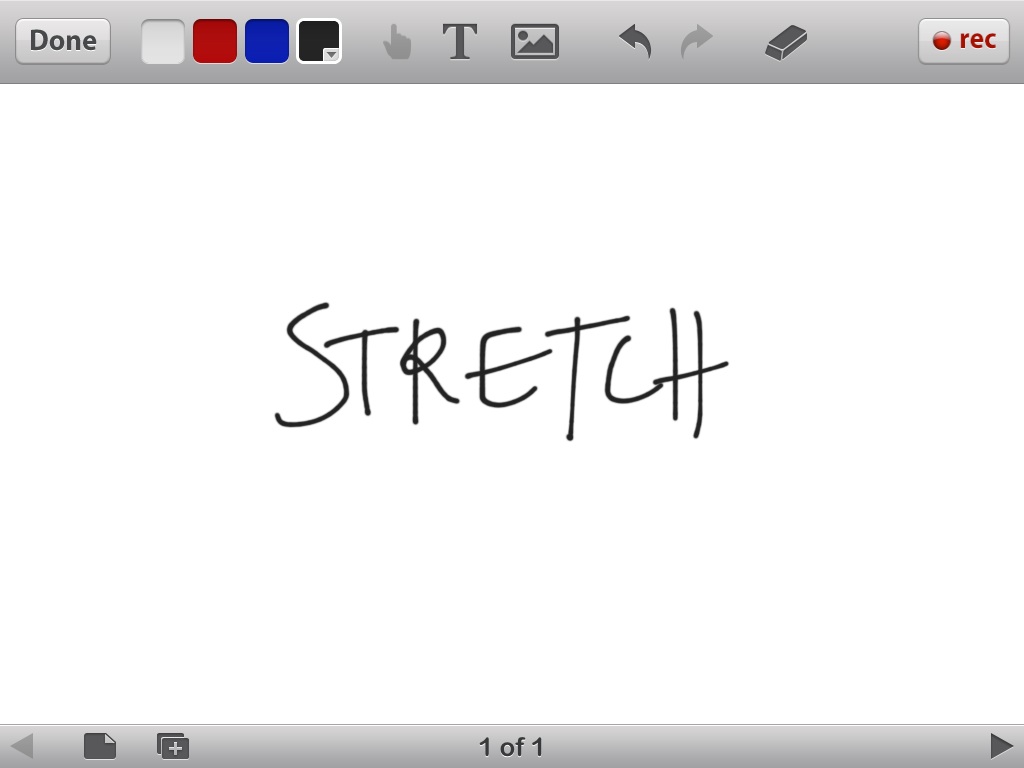Viewport: 1024px width, 768px height.
Task: Add a new page with the plus icon
Action: point(173,746)
